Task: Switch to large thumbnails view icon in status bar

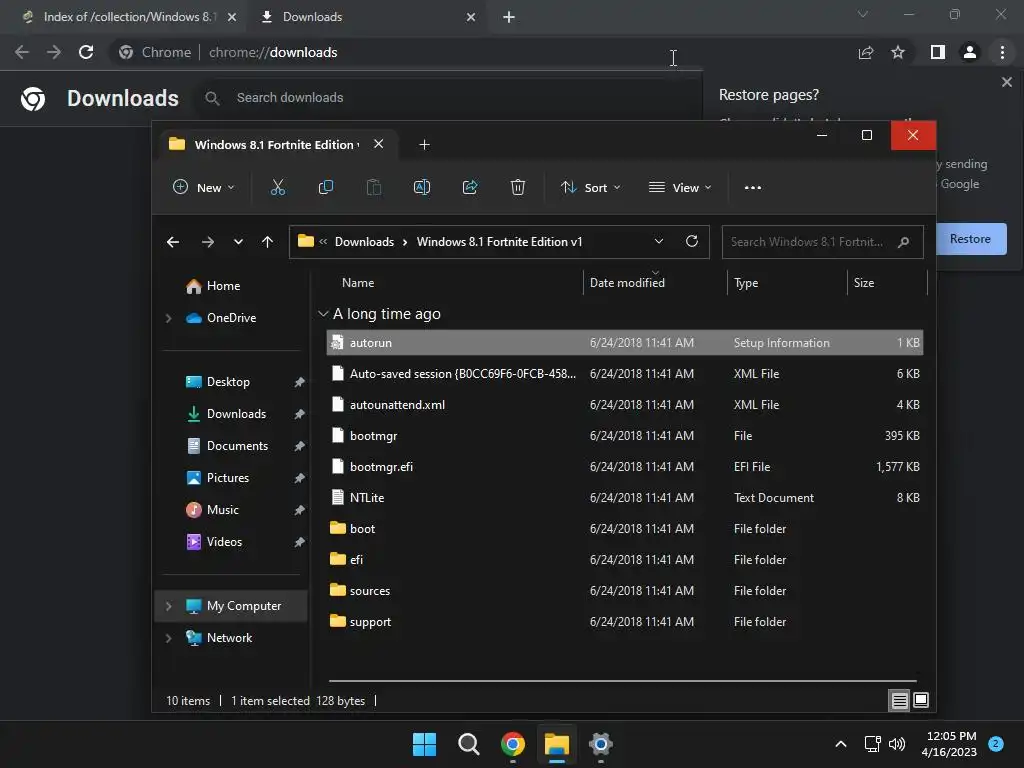Action: pyautogui.click(x=921, y=701)
